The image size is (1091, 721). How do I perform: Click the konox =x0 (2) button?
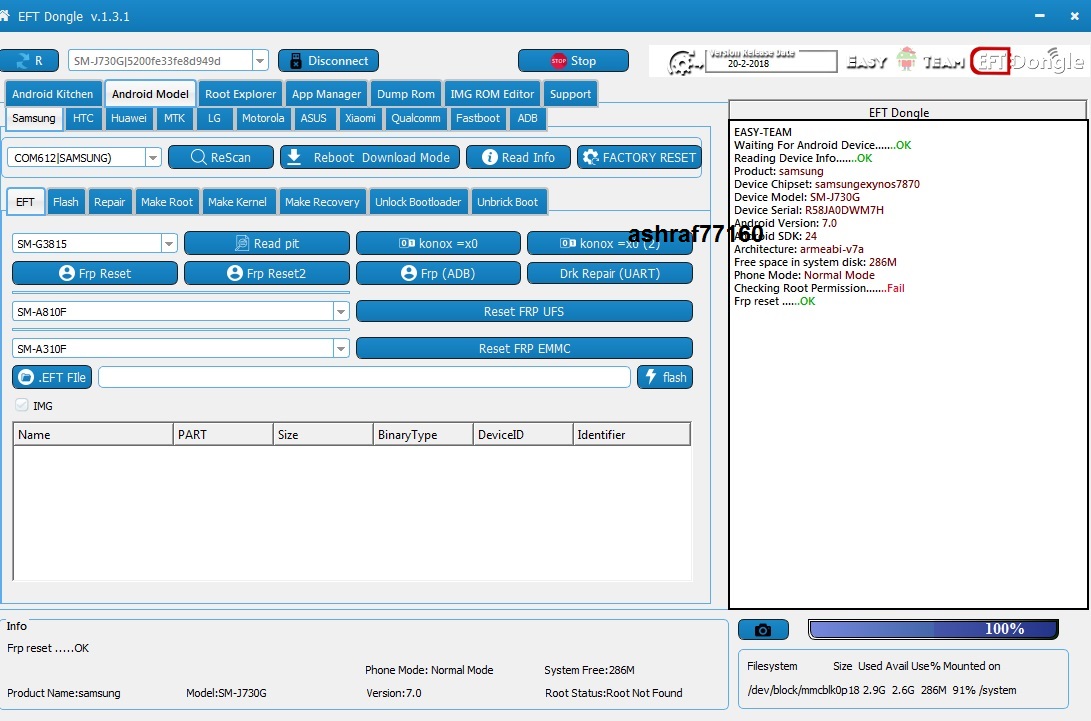pos(610,243)
